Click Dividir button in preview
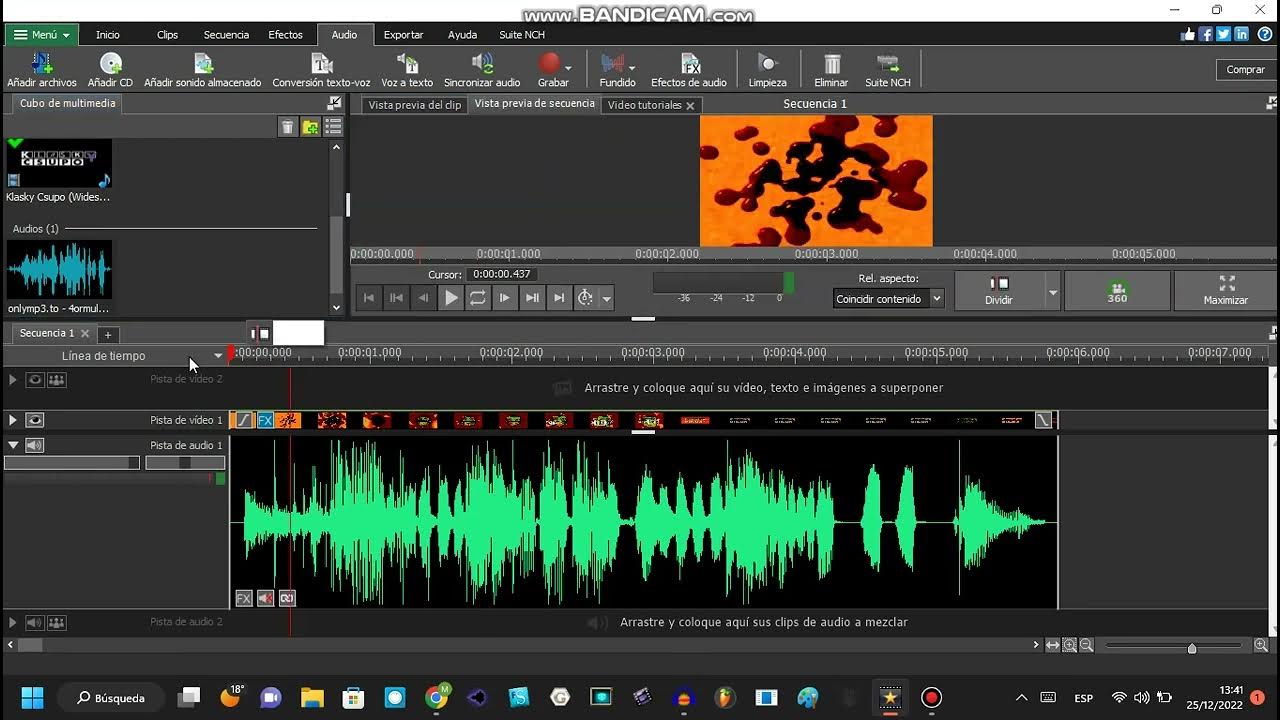 [999, 291]
